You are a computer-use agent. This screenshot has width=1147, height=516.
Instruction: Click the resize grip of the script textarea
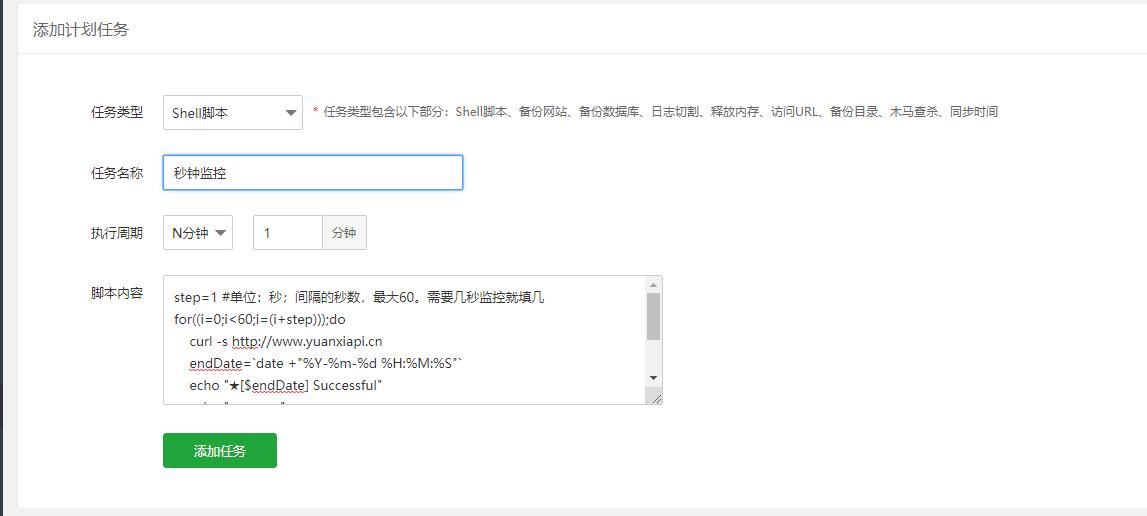point(655,397)
